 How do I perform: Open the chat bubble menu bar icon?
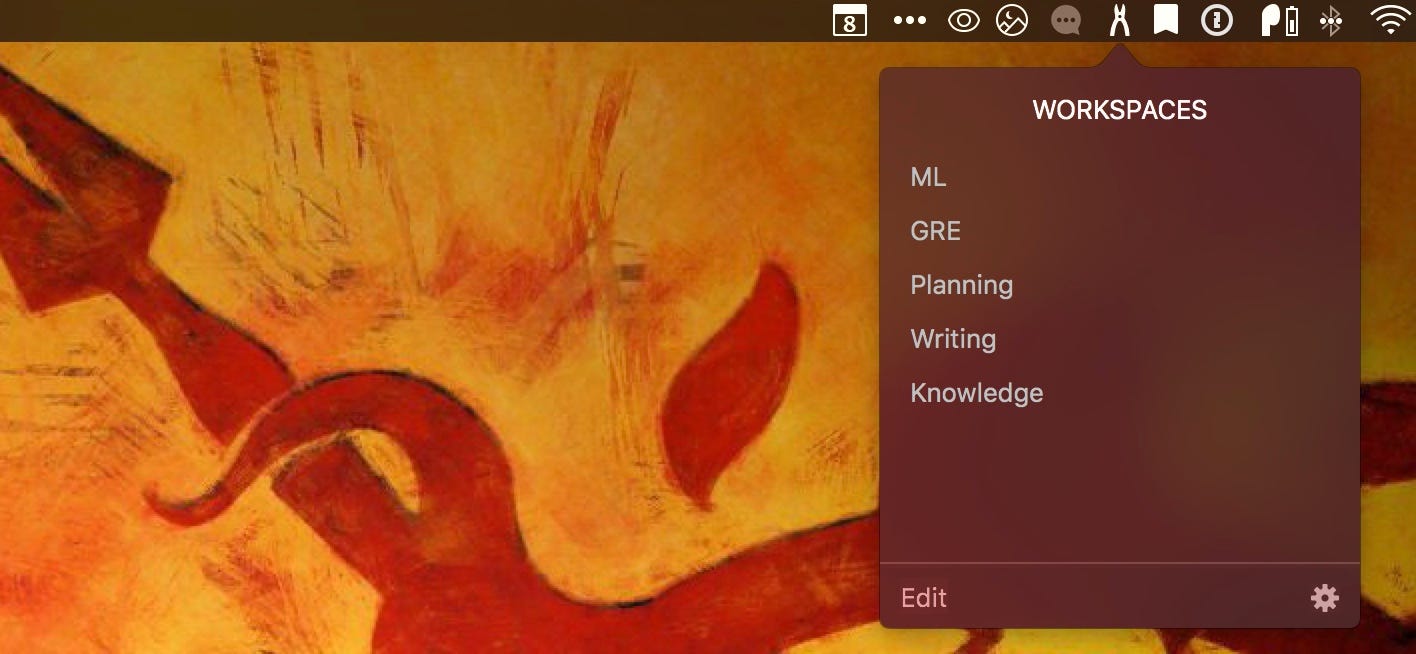(x=1066, y=20)
